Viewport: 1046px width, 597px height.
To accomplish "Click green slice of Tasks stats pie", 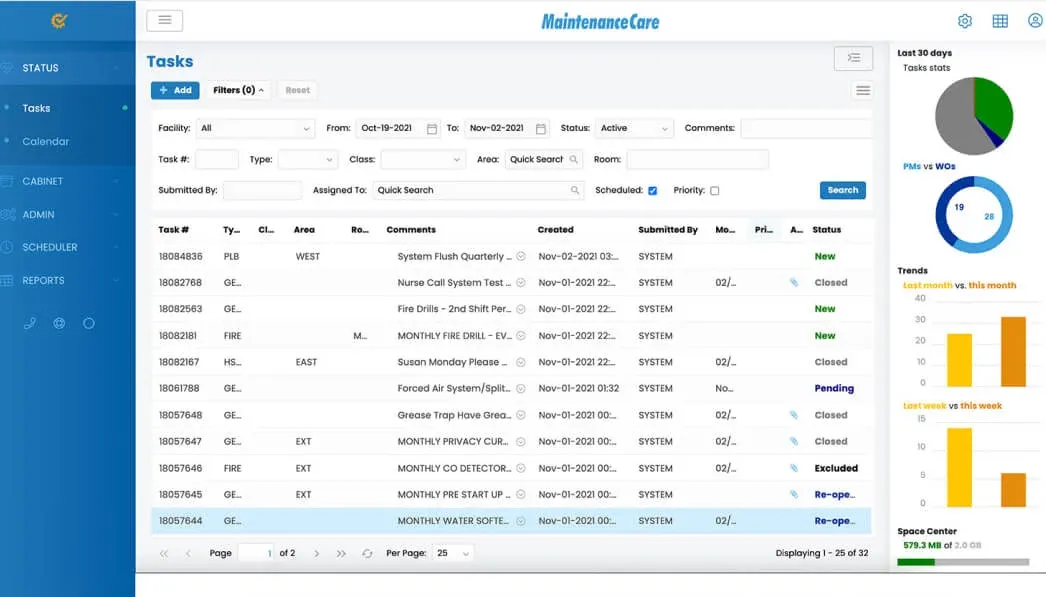I will (x=995, y=108).
